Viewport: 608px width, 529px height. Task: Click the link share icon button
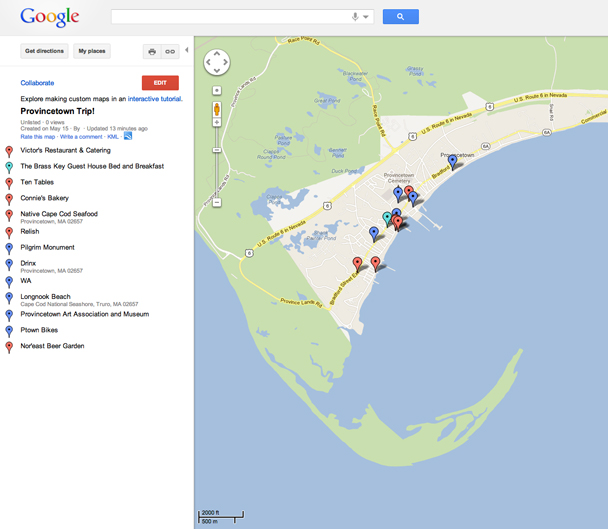click(x=170, y=51)
